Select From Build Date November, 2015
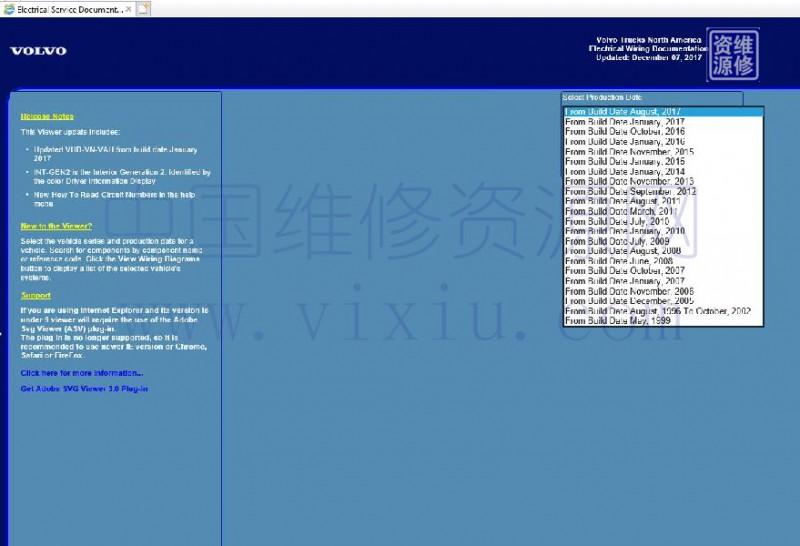The height and width of the screenshot is (546, 800). [663, 152]
